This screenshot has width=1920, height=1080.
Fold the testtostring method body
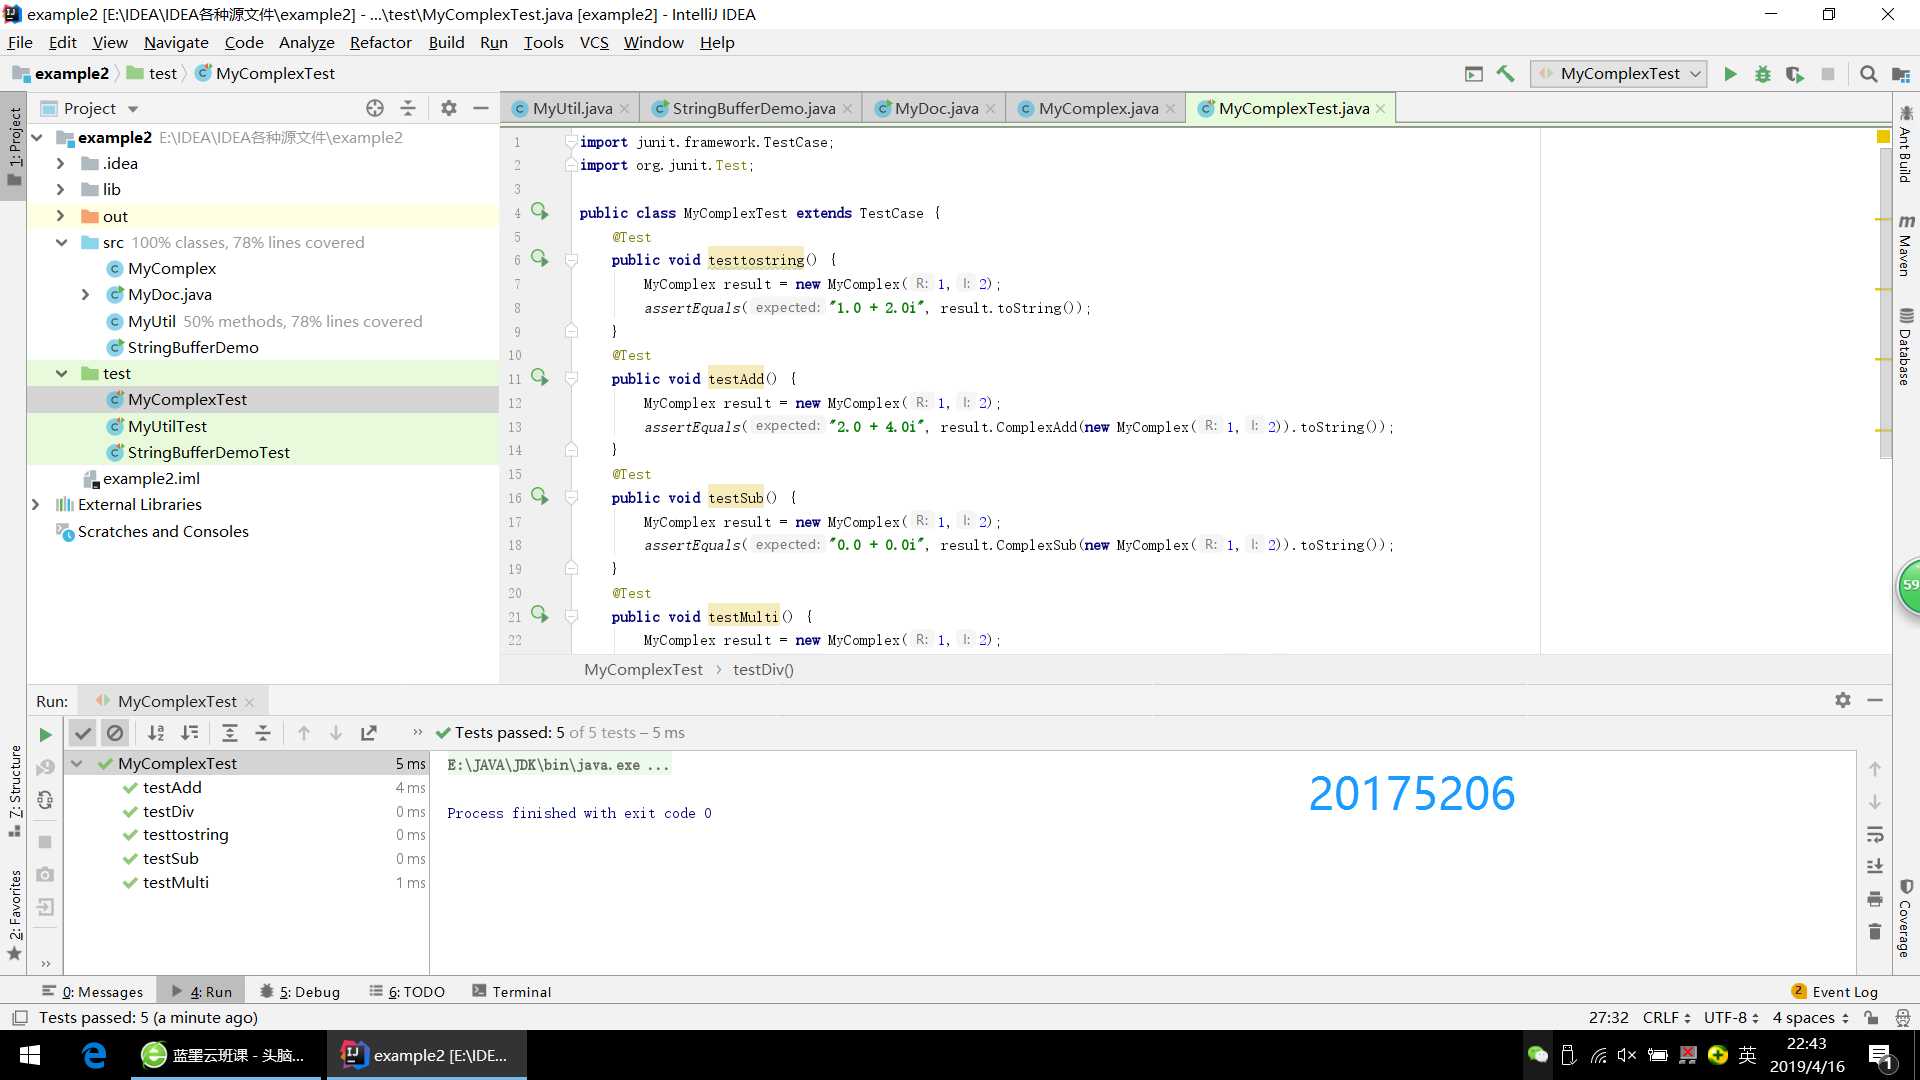(571, 260)
